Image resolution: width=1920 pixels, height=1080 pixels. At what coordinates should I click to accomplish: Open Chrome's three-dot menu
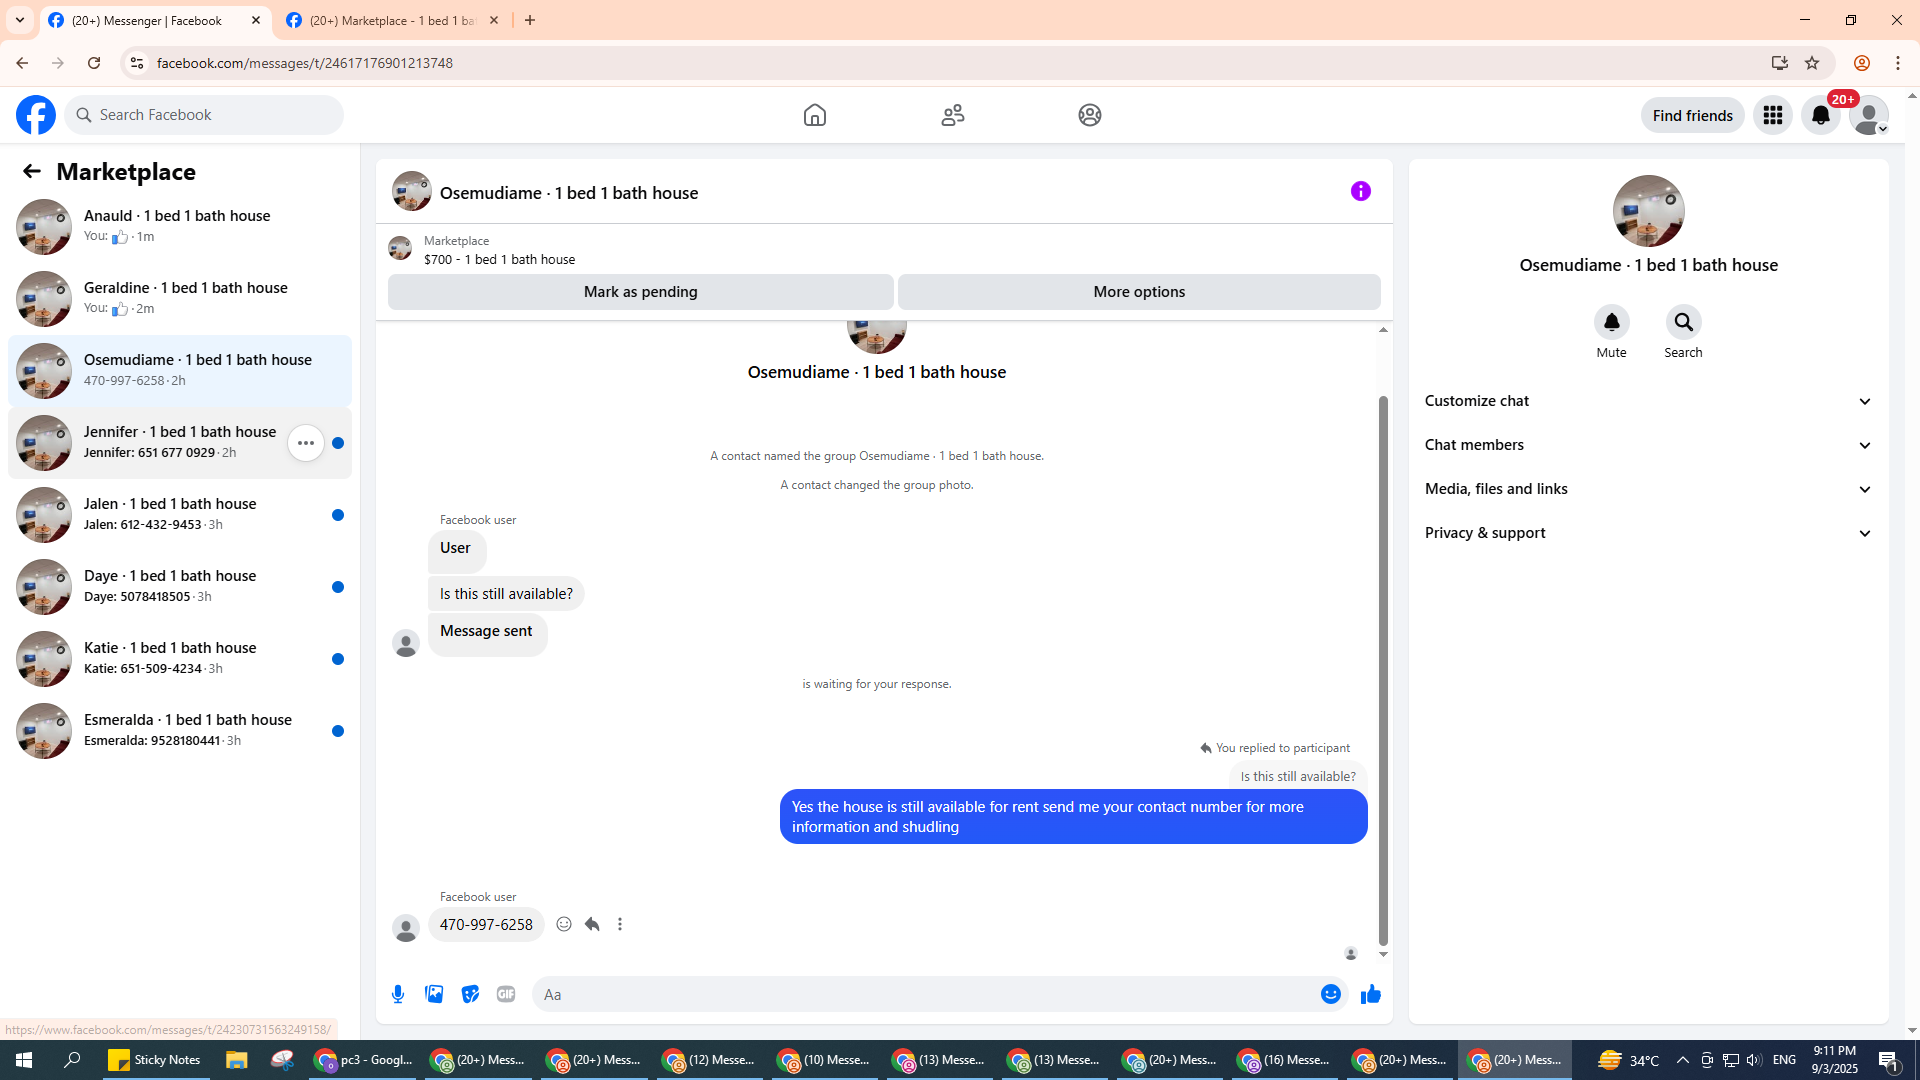1898,63
